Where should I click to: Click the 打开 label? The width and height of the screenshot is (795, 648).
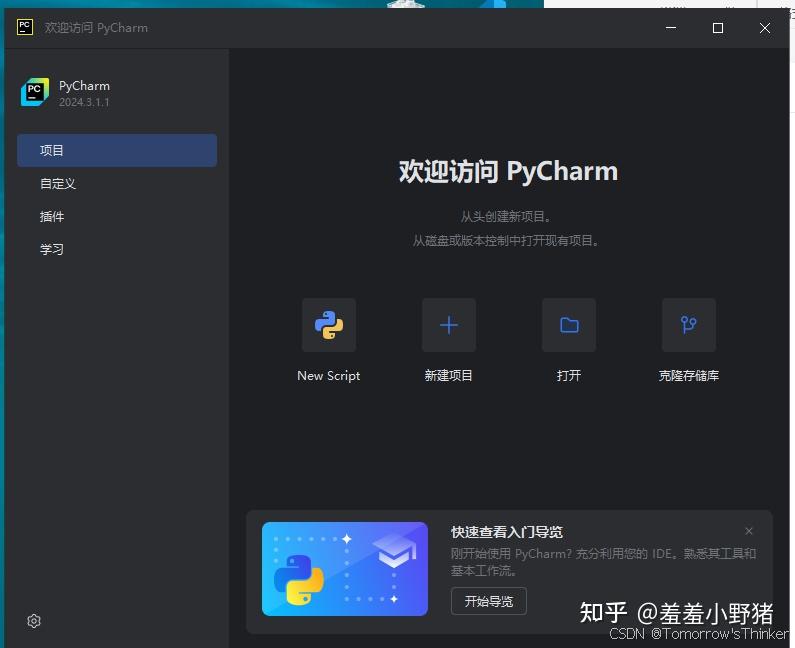[569, 376]
